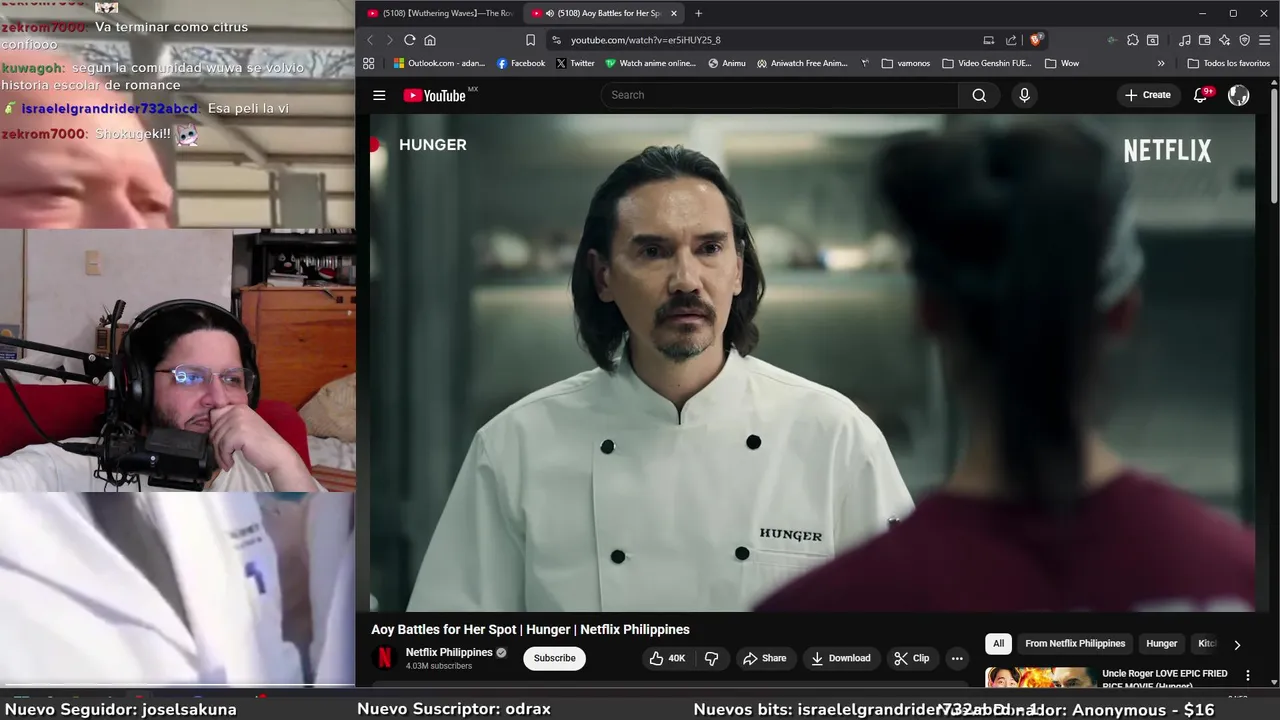Open the Facebook bookmark

[x=521, y=63]
